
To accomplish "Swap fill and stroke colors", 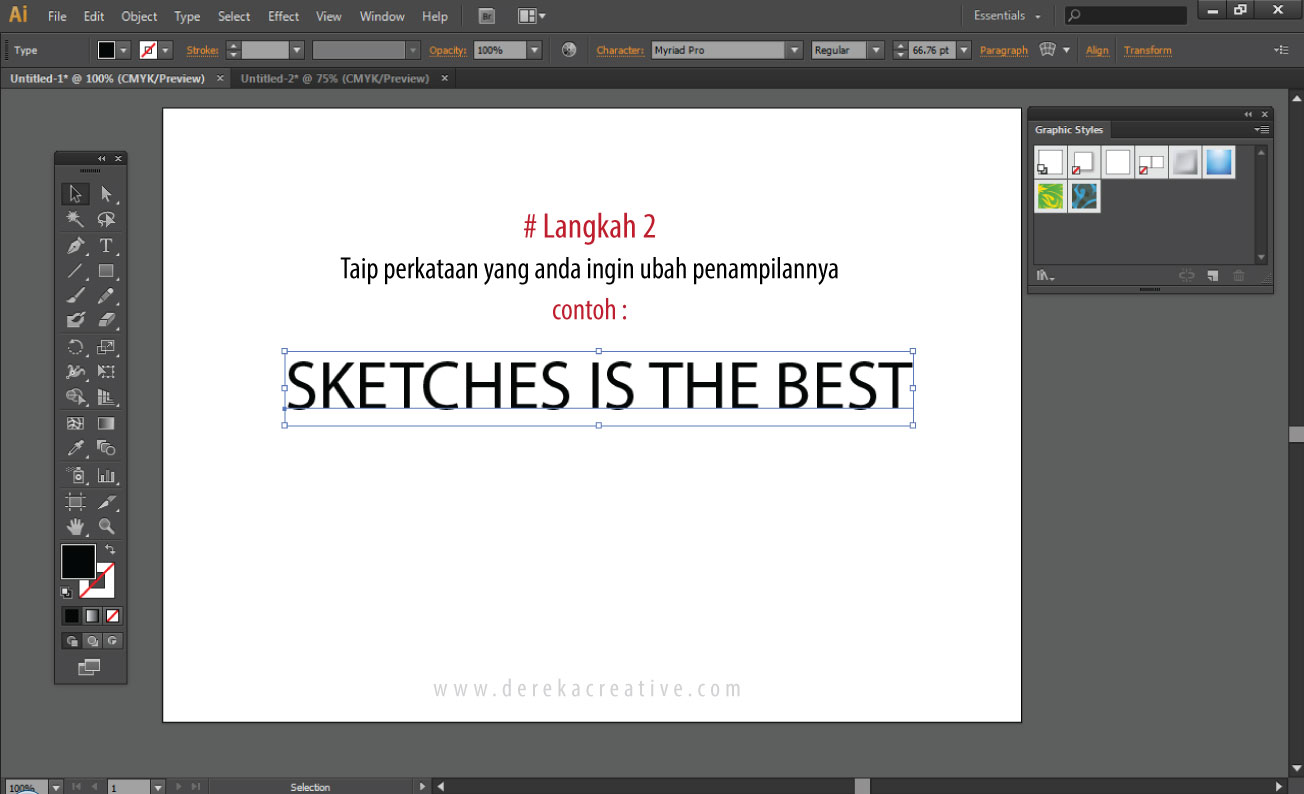I will pyautogui.click(x=110, y=549).
